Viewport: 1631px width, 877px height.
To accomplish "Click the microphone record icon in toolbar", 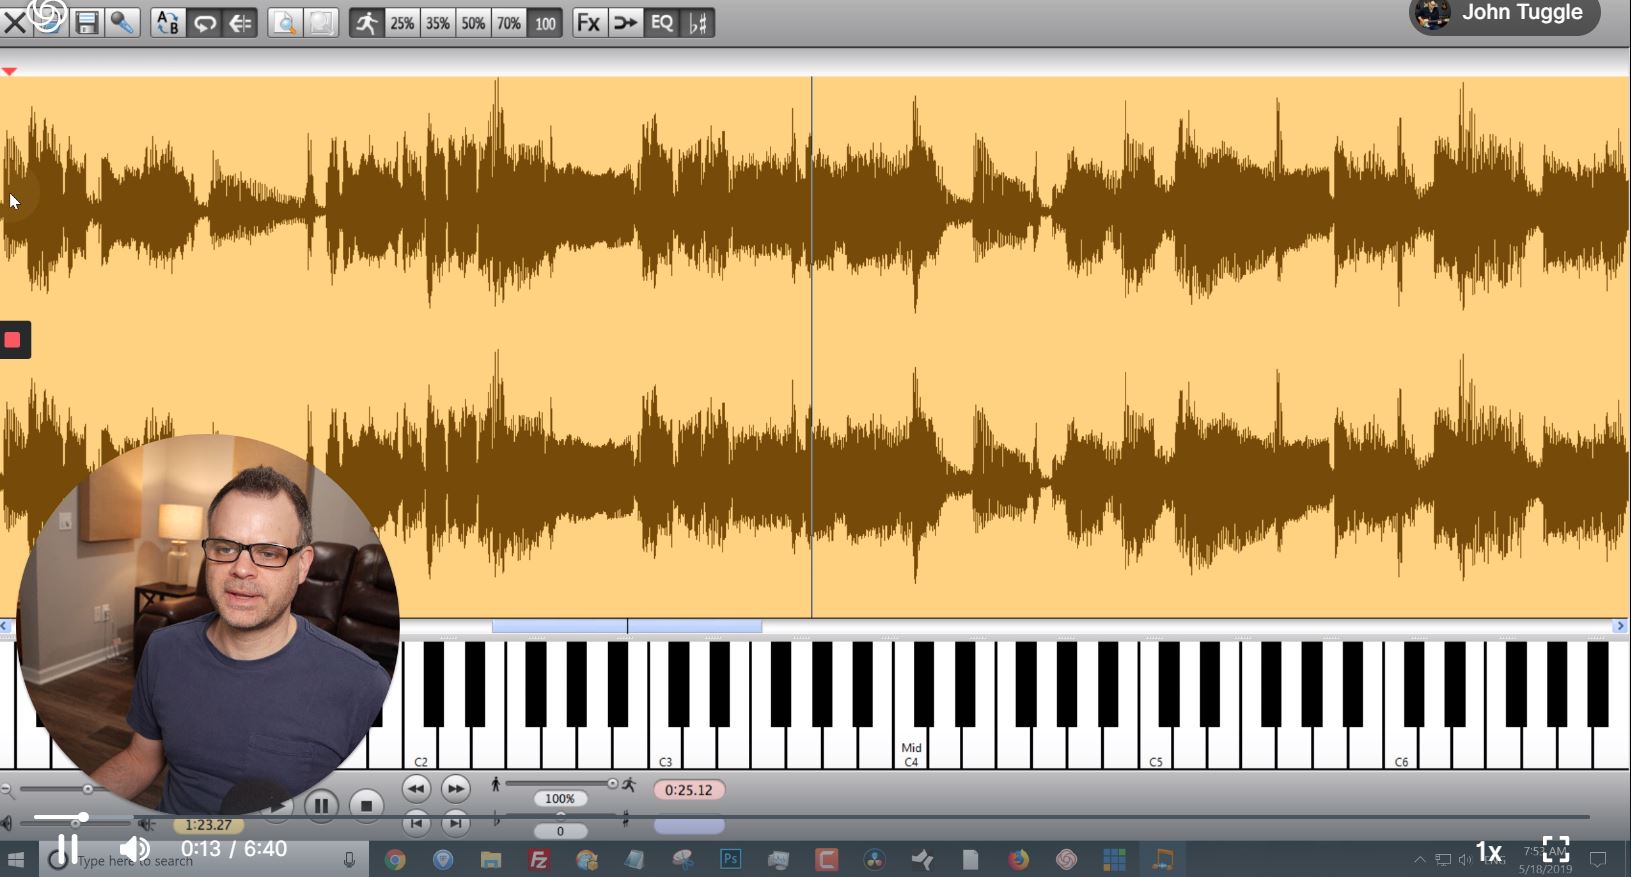I will click(122, 22).
